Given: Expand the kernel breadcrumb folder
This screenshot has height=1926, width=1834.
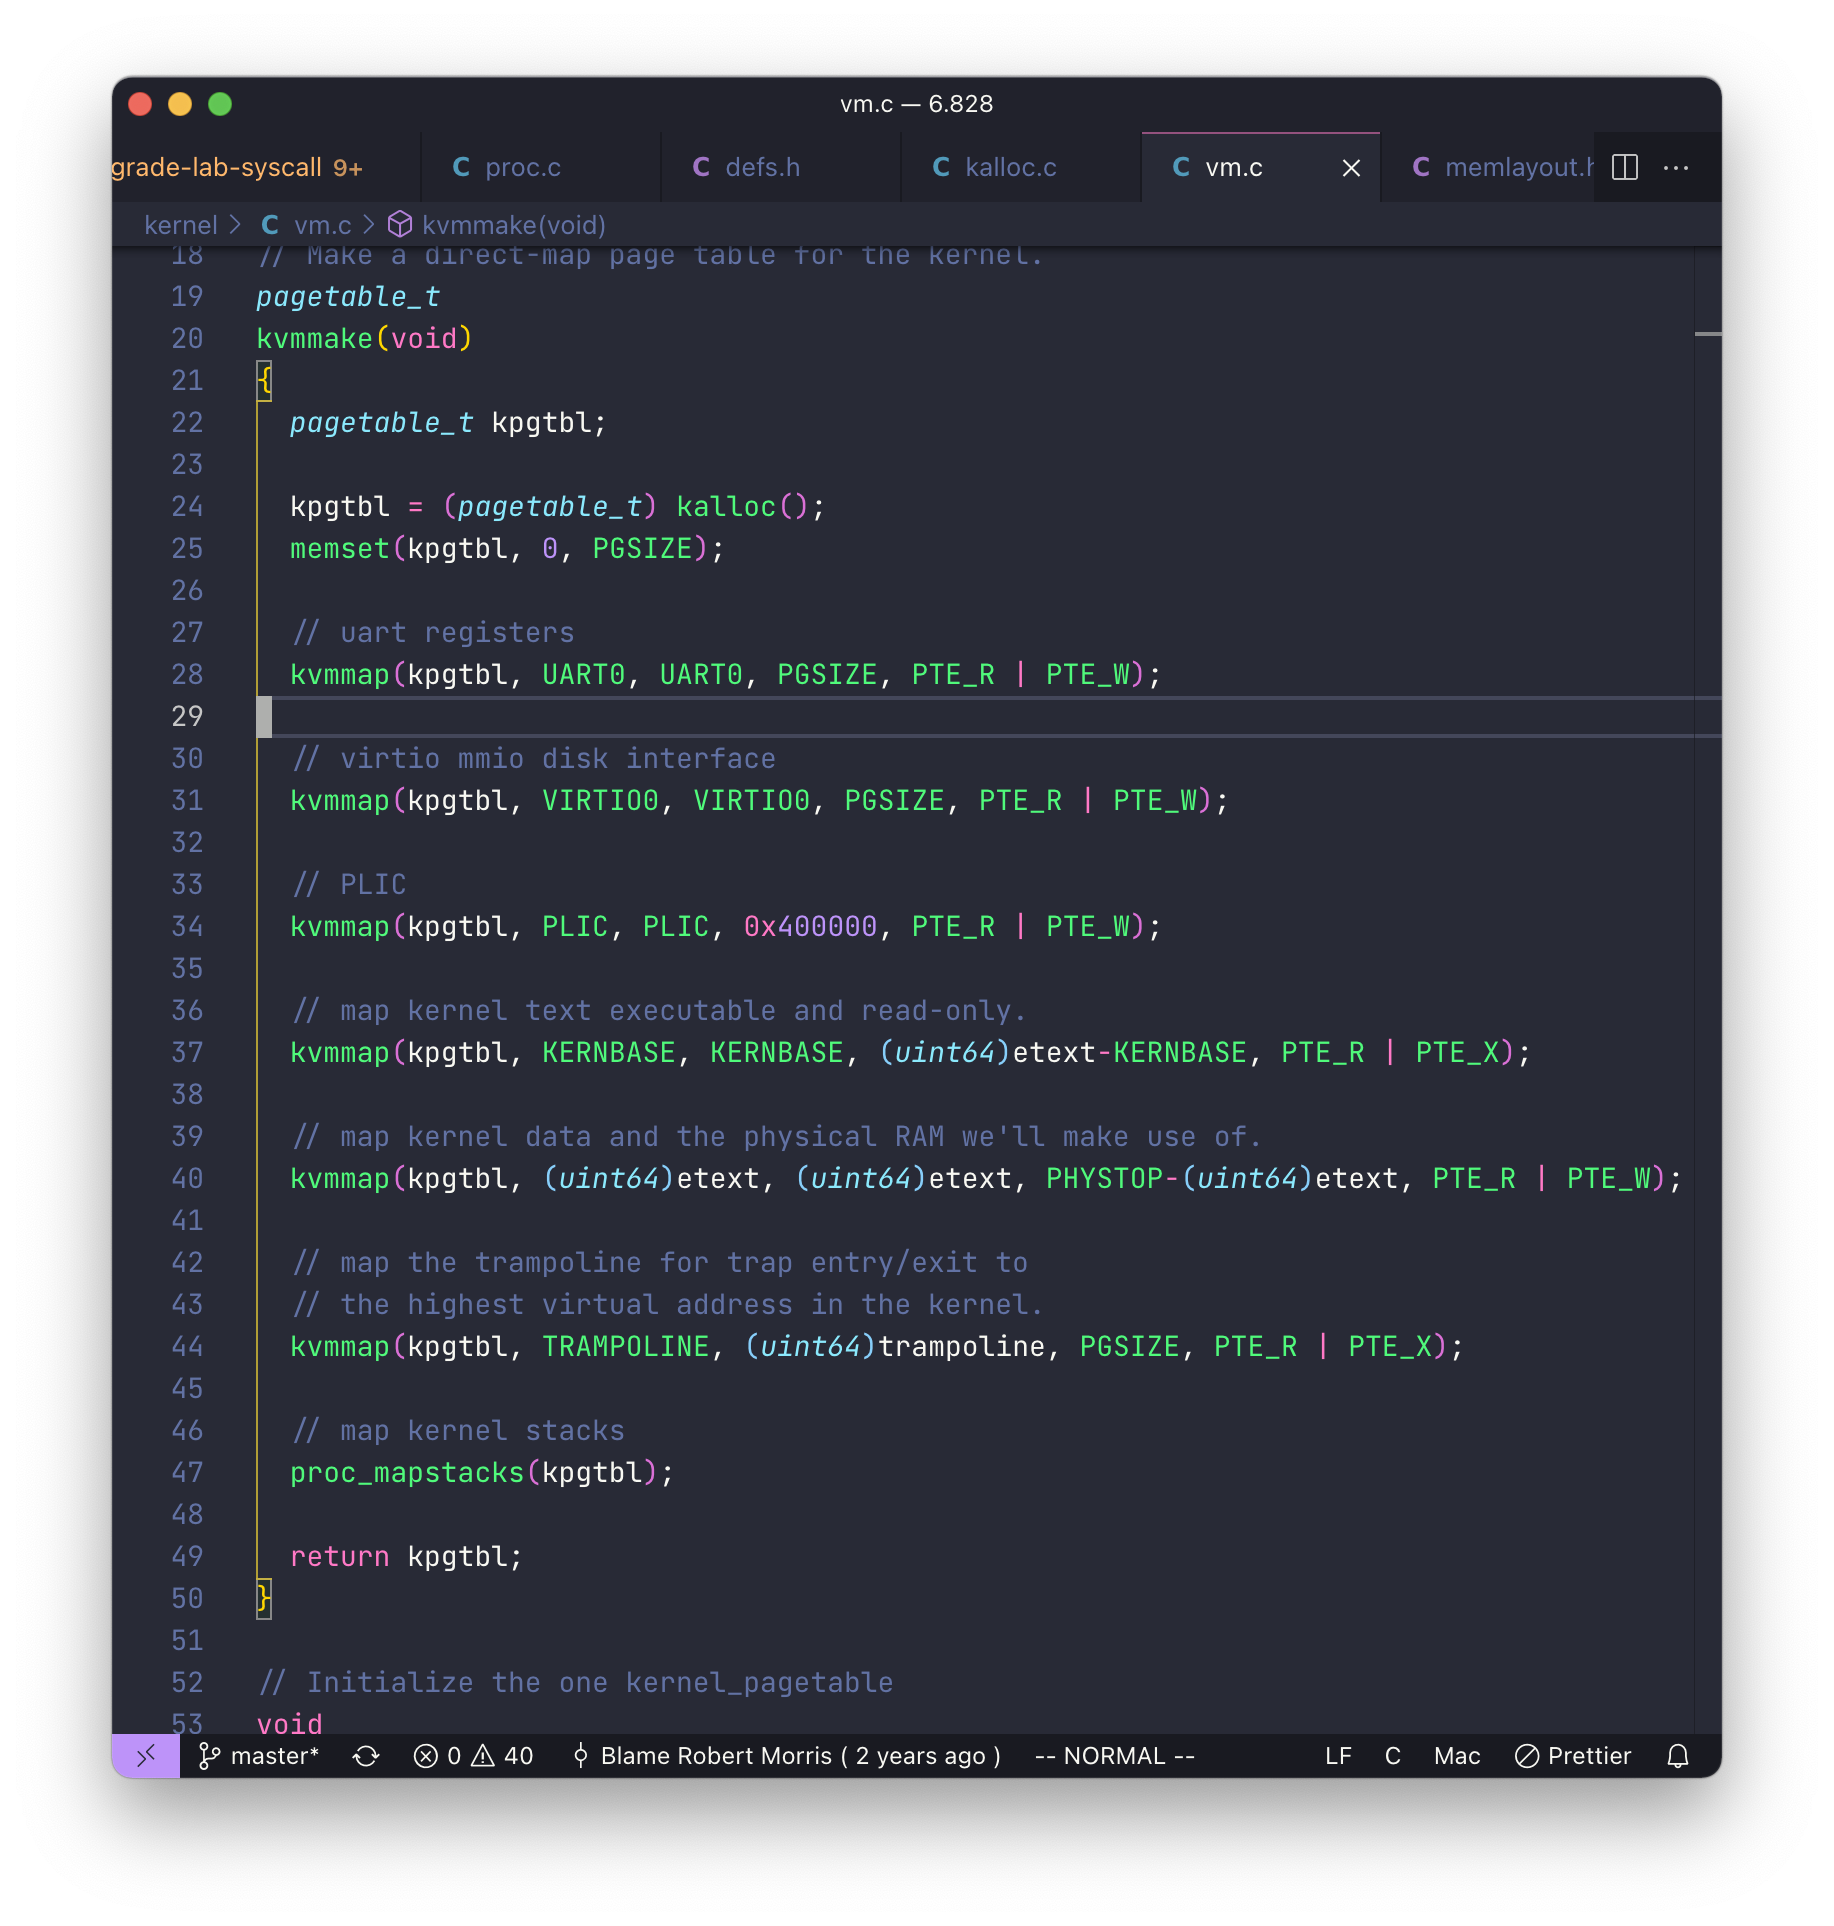Looking at the screenshot, I should tap(180, 225).
